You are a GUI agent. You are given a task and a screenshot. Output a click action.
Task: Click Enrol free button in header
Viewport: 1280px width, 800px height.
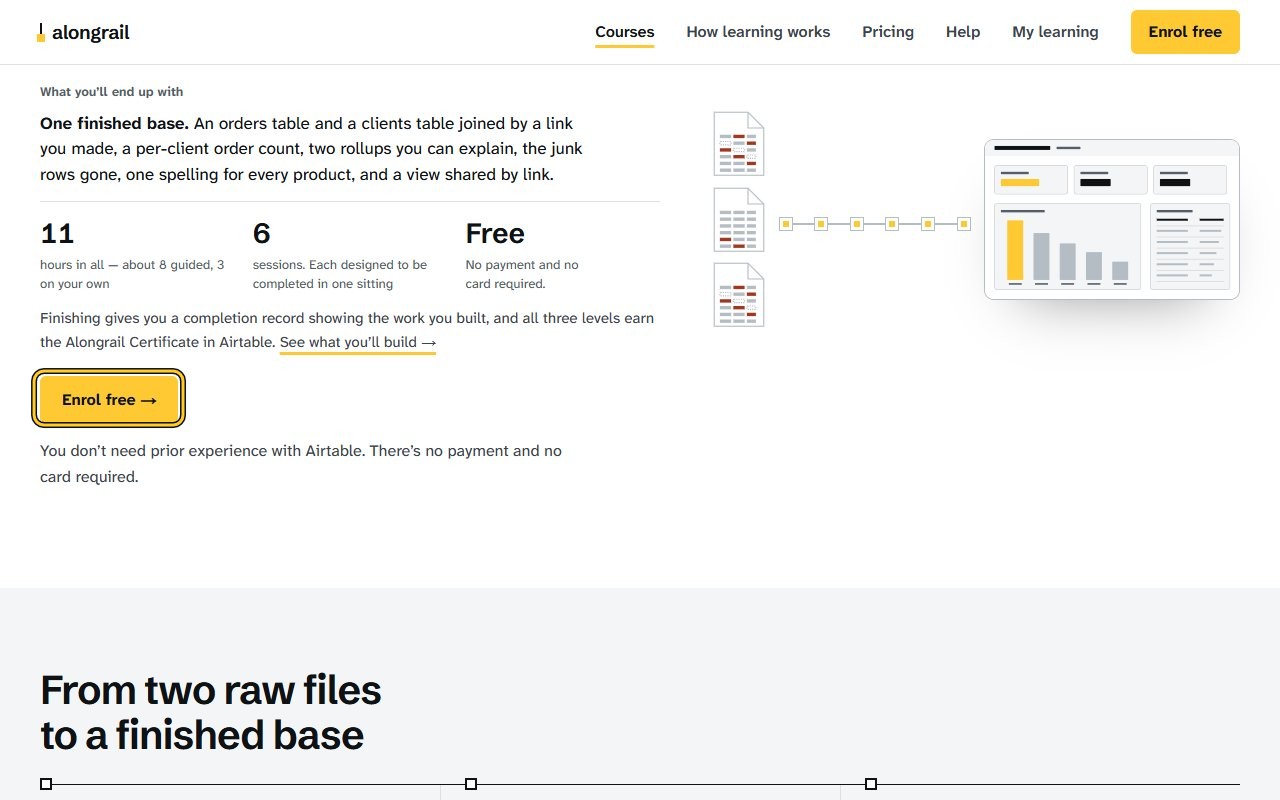tap(1185, 32)
